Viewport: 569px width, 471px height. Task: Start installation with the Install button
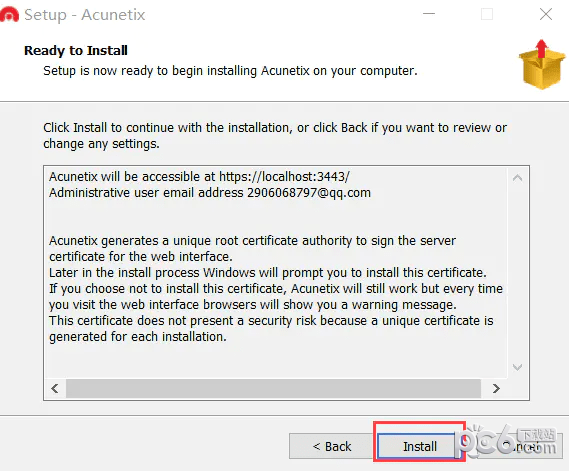pyautogui.click(x=420, y=446)
